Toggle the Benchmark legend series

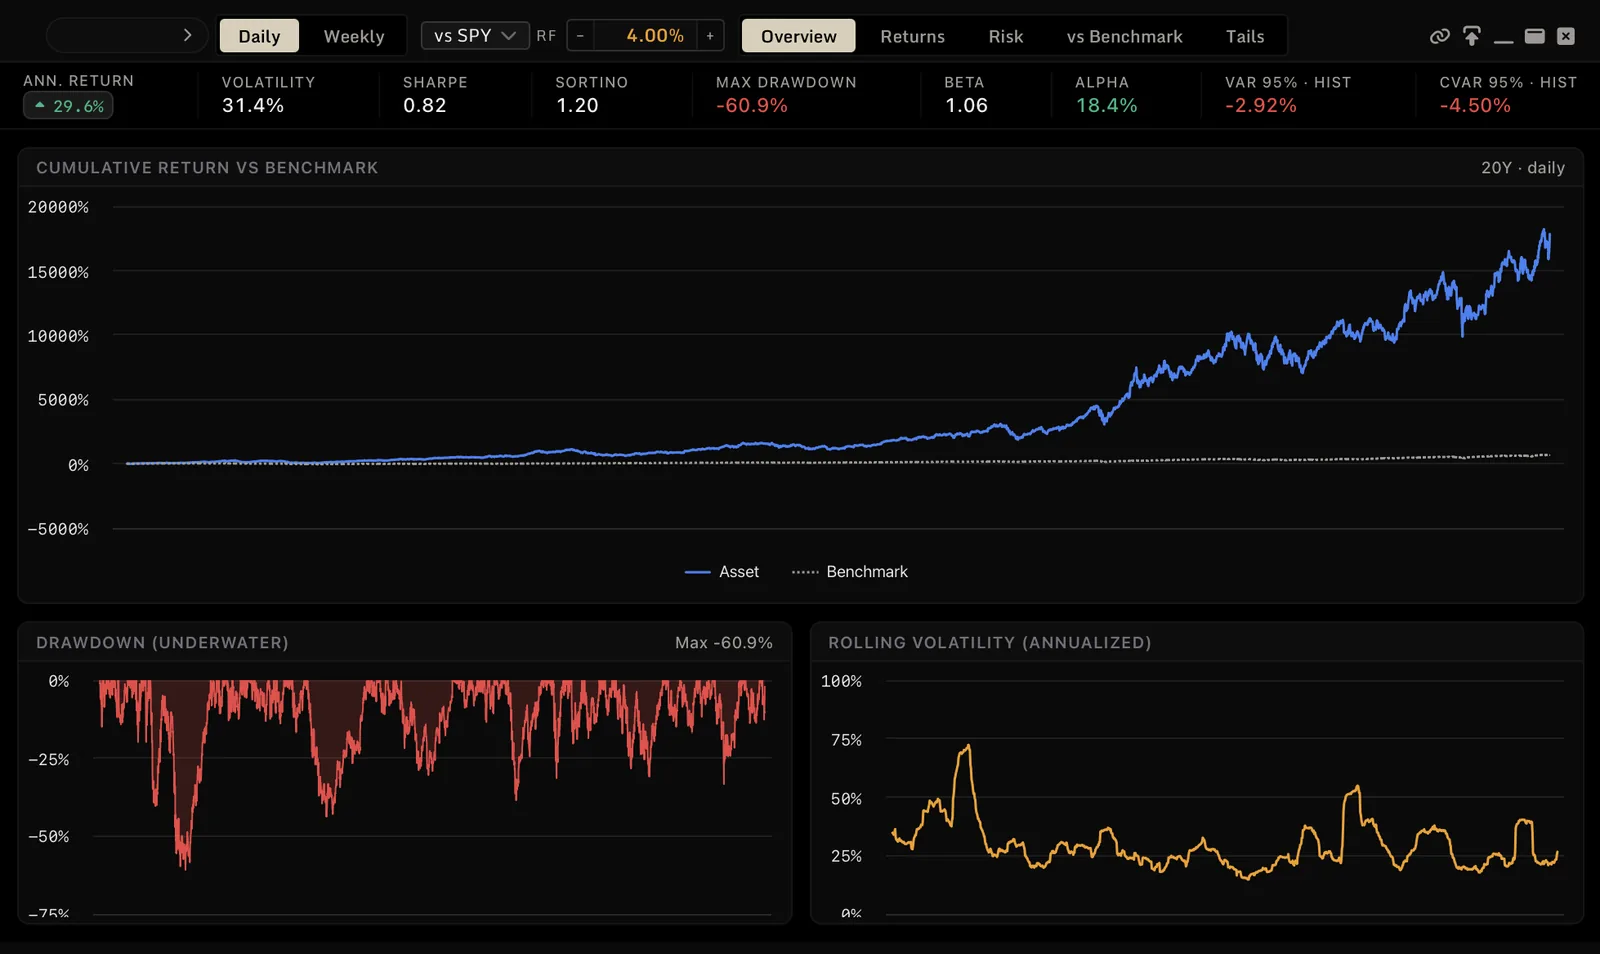tap(850, 572)
